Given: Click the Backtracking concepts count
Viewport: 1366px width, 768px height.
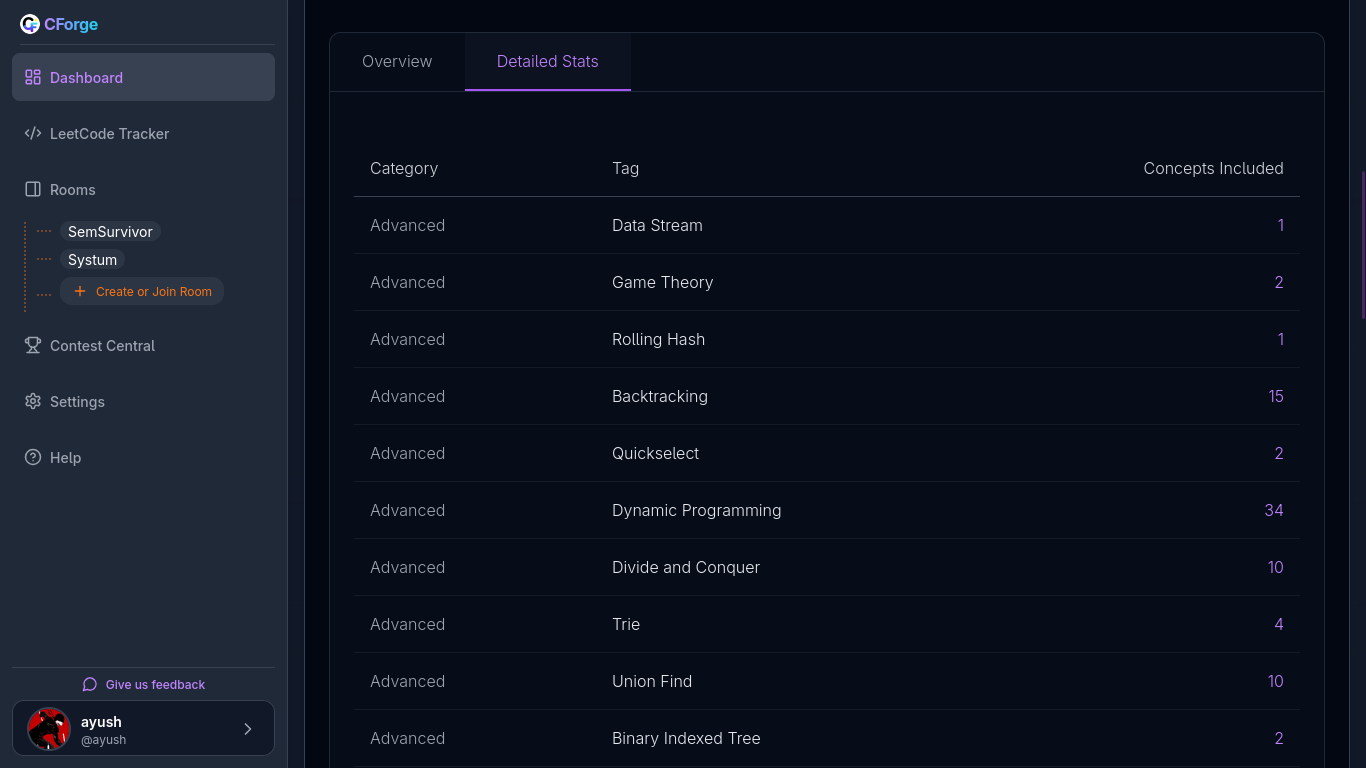Looking at the screenshot, I should (1276, 396).
